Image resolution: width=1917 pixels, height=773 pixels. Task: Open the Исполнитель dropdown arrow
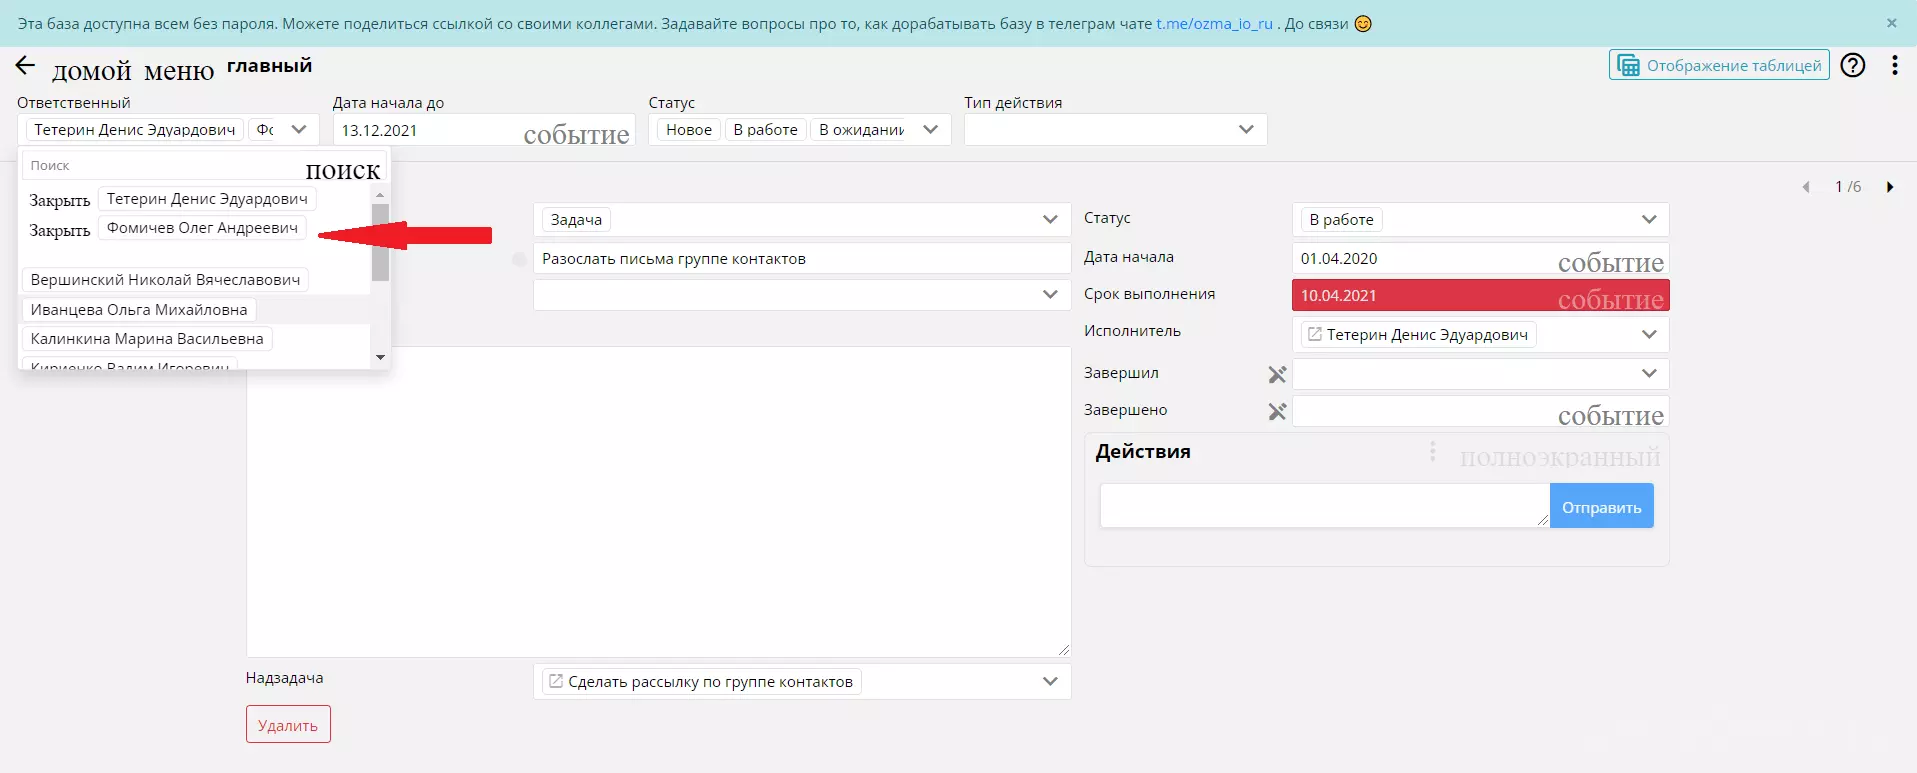pos(1649,335)
